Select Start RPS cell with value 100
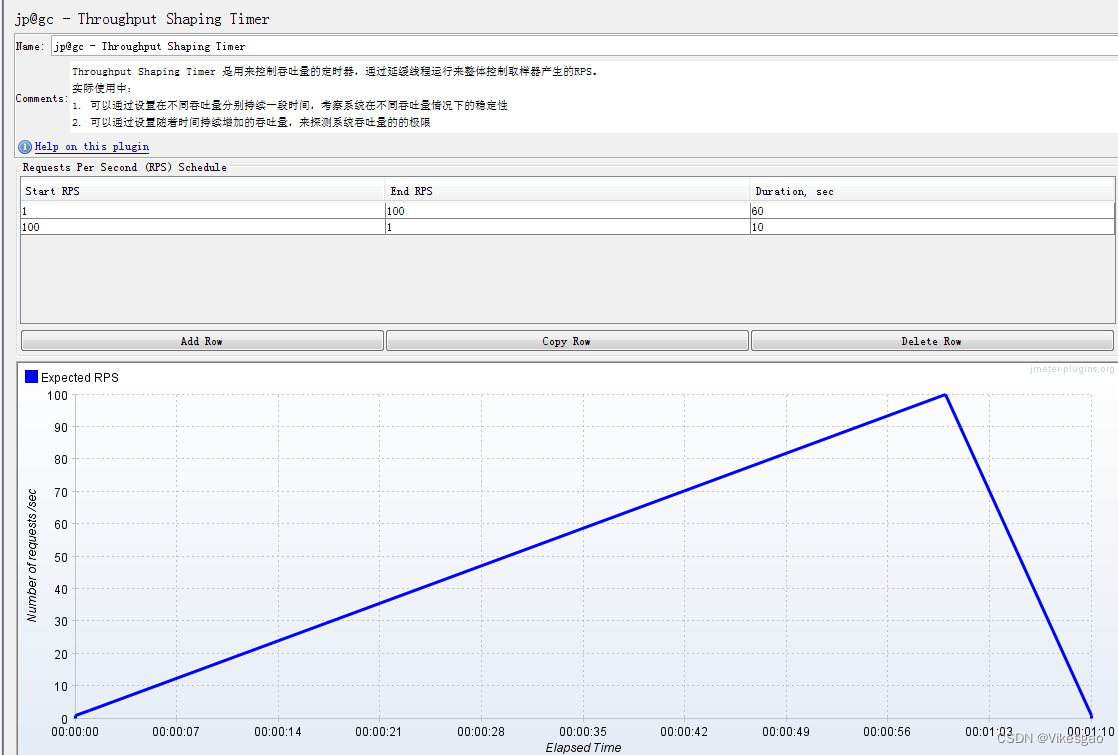Viewport: 1118px width, 755px height. [202, 227]
